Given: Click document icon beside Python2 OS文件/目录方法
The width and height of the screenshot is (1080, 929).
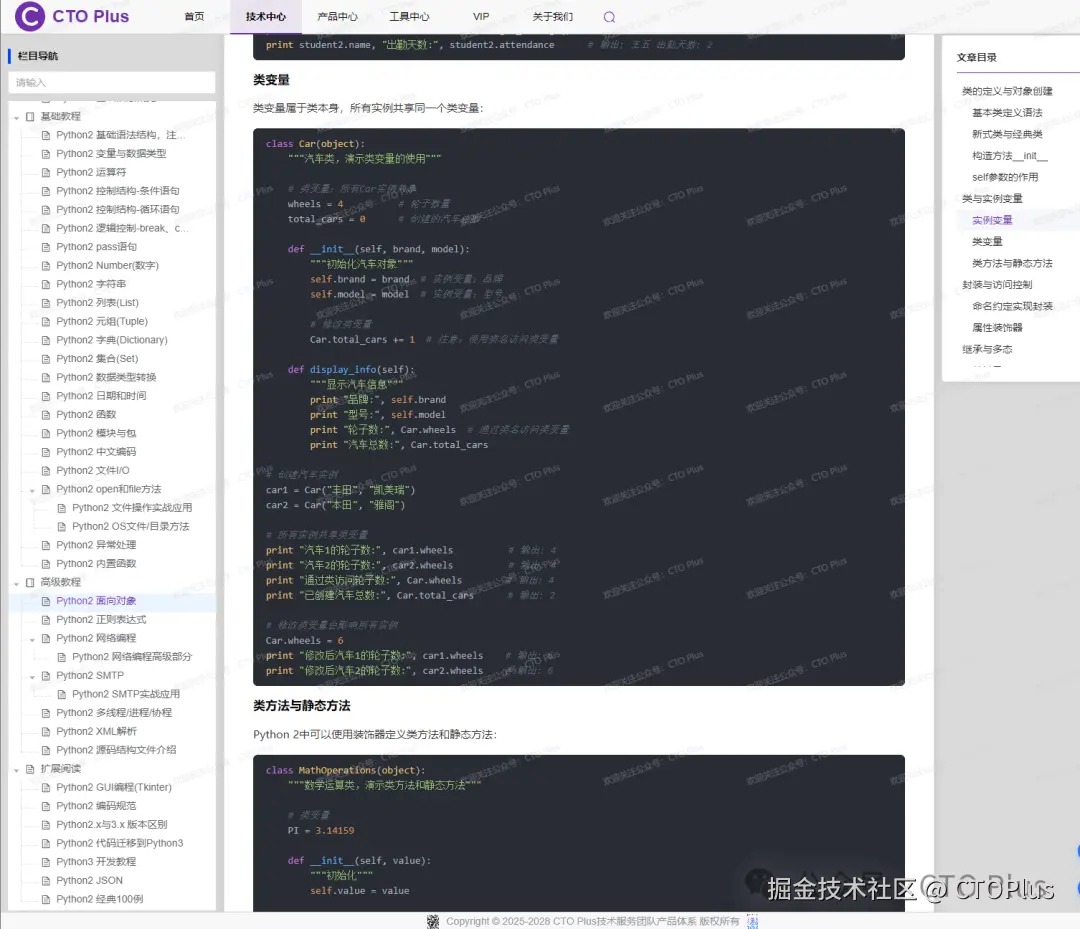Looking at the screenshot, I should pos(62,526).
